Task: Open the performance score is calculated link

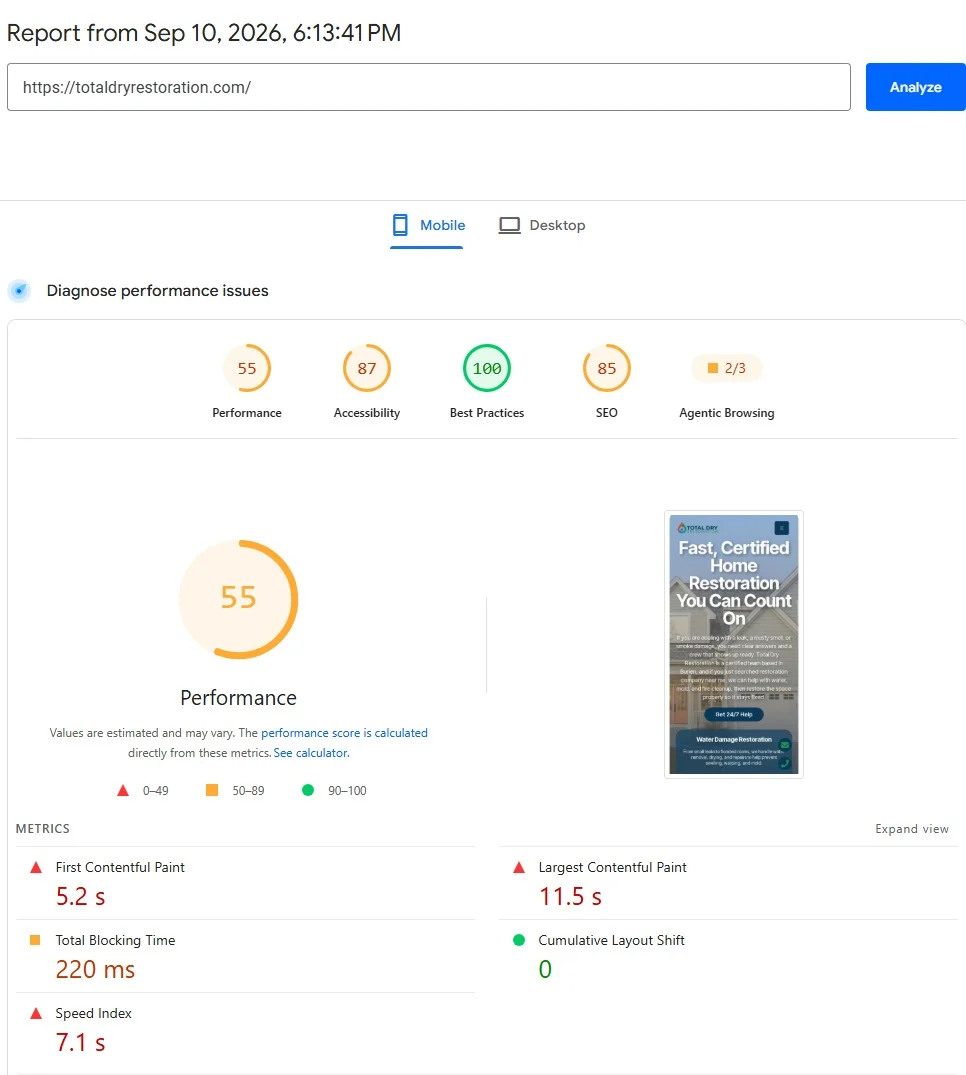Action: pyautogui.click(x=344, y=733)
